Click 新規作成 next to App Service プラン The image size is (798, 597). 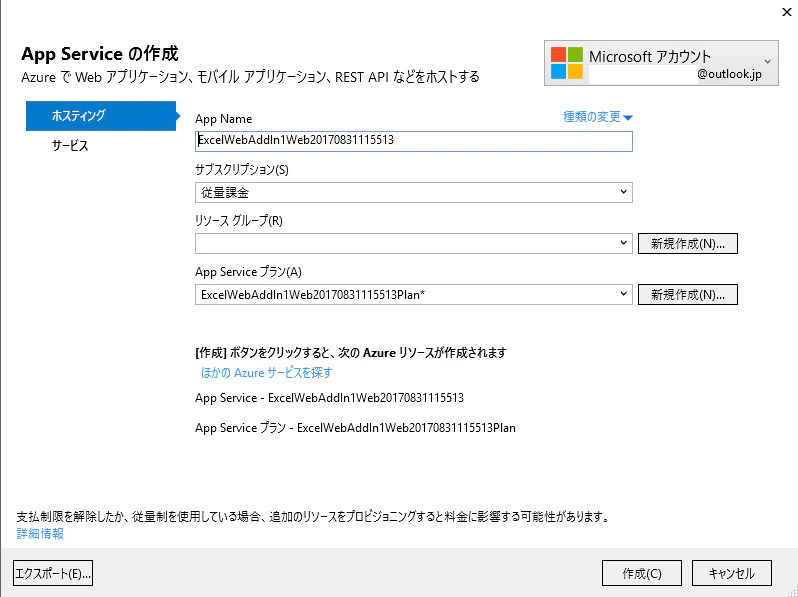pos(688,294)
